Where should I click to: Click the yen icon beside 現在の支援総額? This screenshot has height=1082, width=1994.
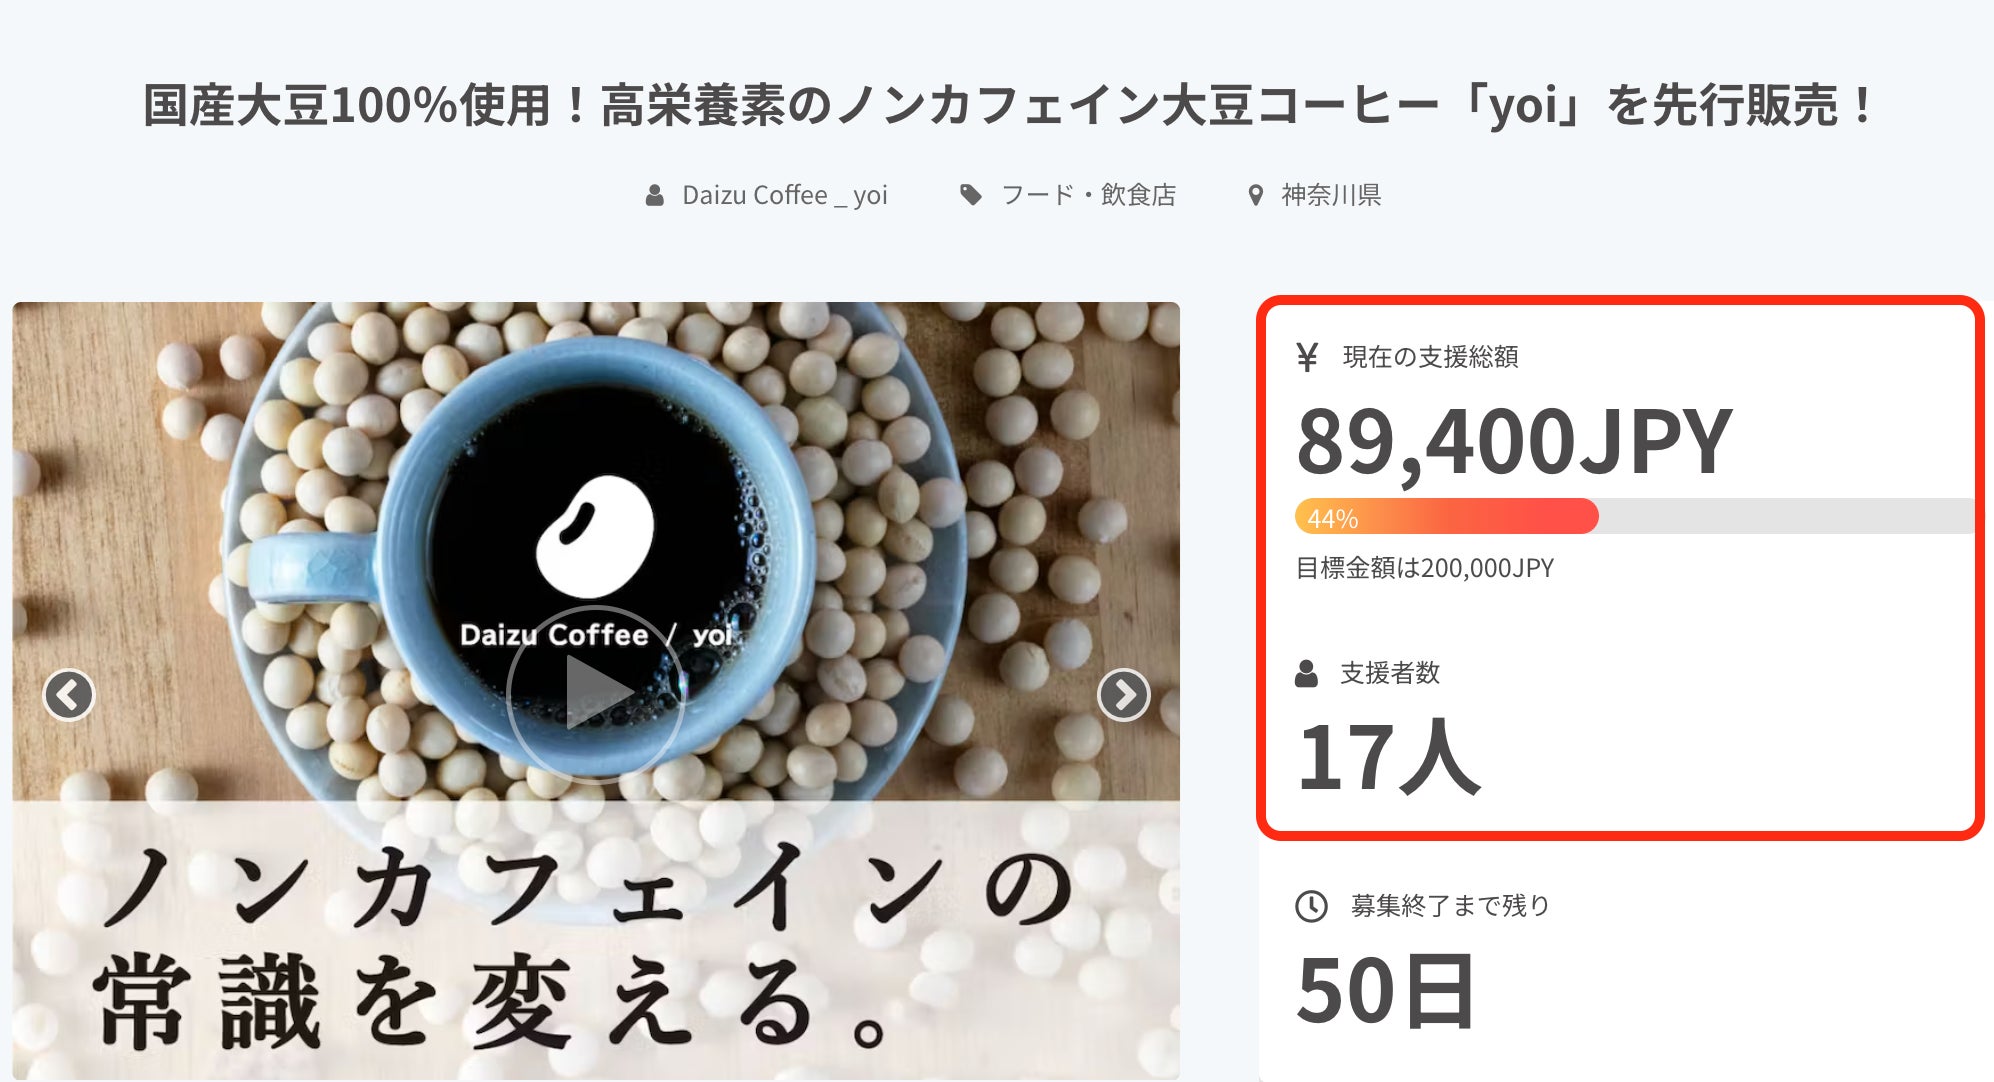[x=1307, y=357]
